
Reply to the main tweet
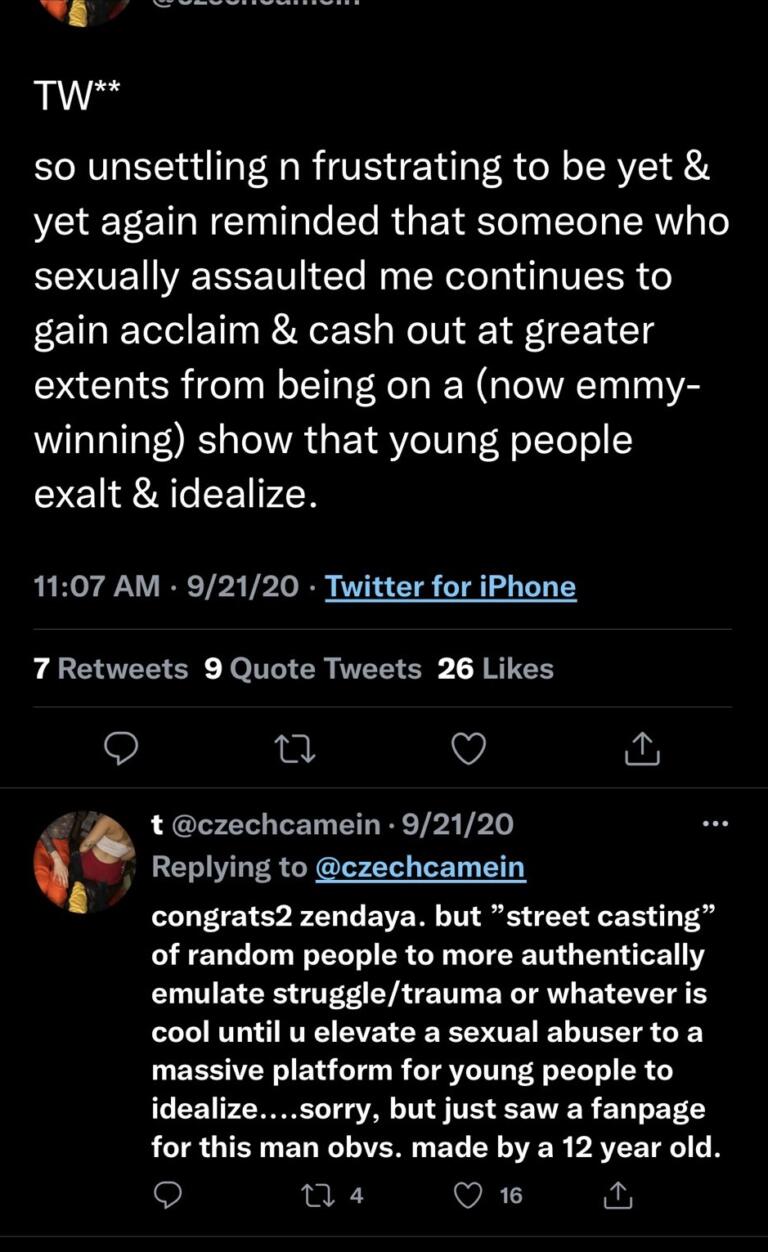[120, 749]
